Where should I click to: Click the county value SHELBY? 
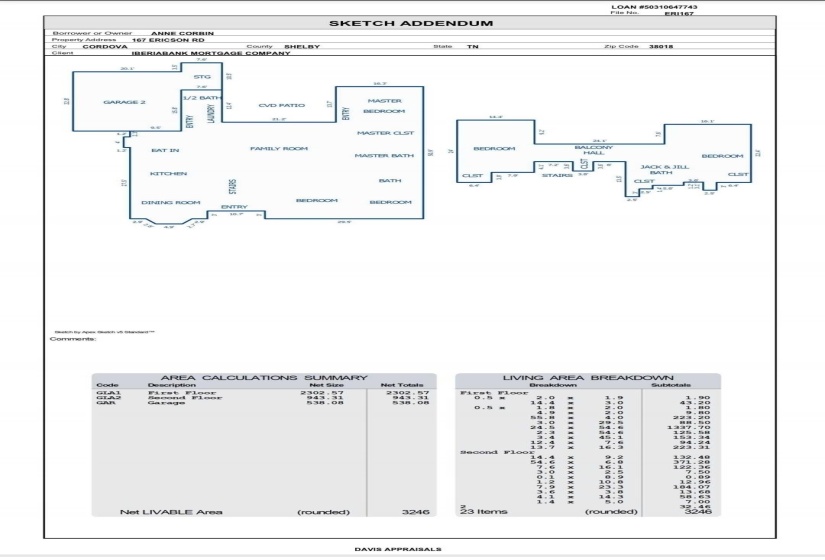[x=302, y=46]
